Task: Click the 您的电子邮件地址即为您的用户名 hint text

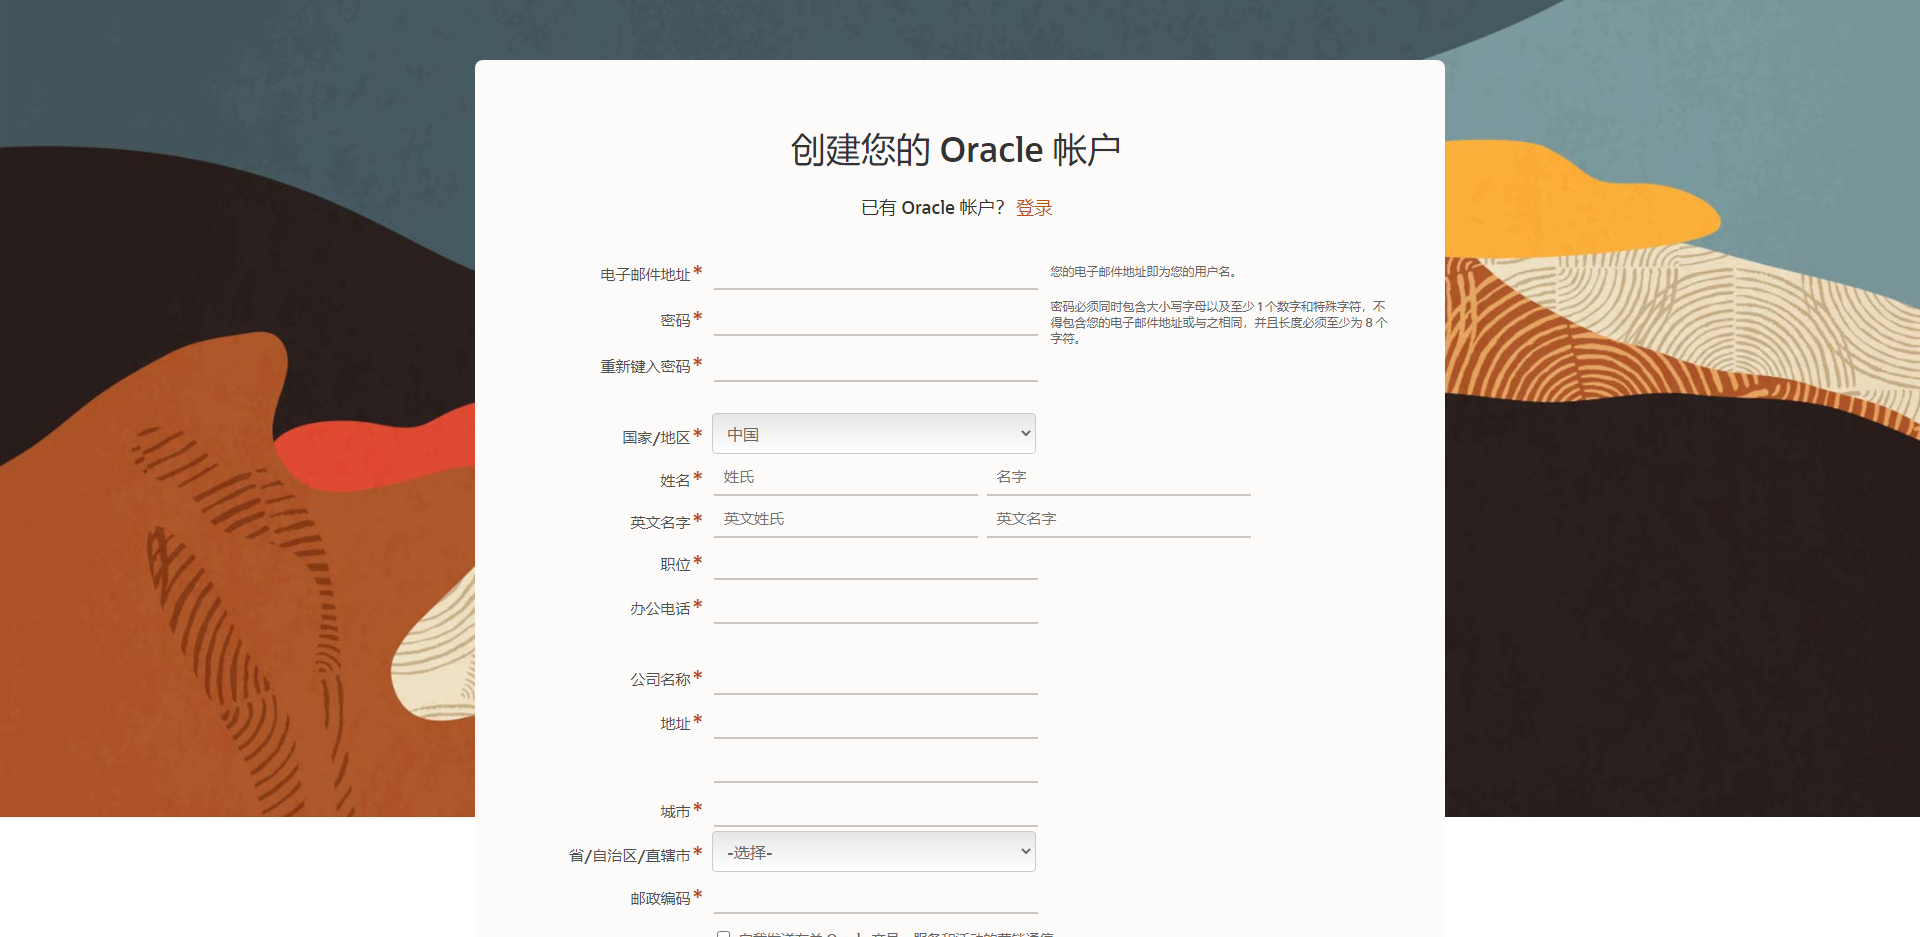Action: [1146, 272]
